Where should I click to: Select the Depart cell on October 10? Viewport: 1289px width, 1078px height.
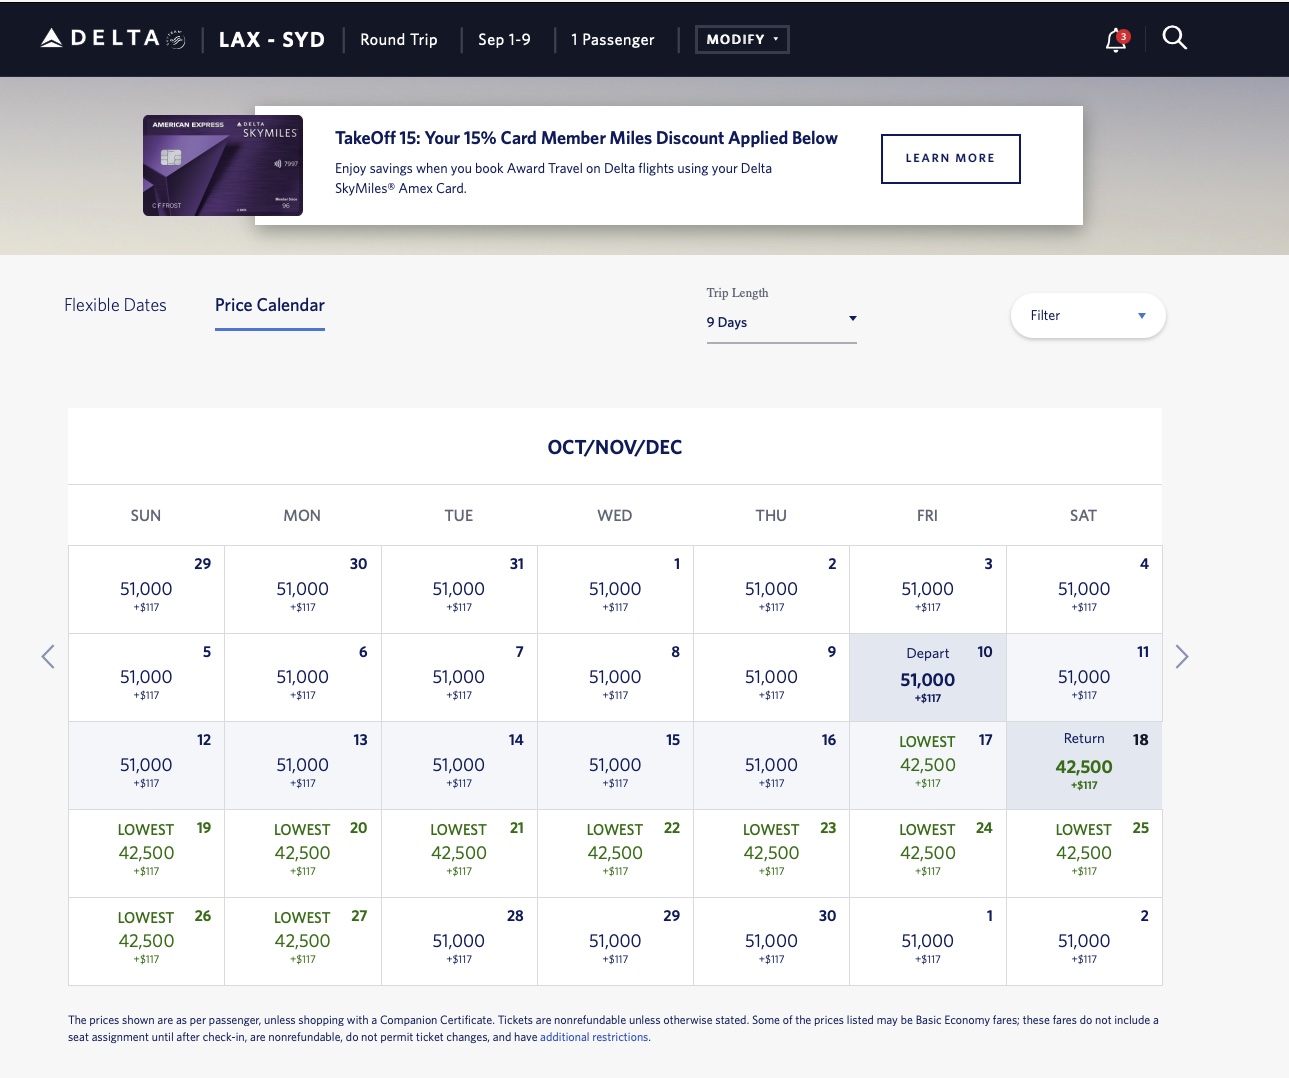[x=927, y=677]
